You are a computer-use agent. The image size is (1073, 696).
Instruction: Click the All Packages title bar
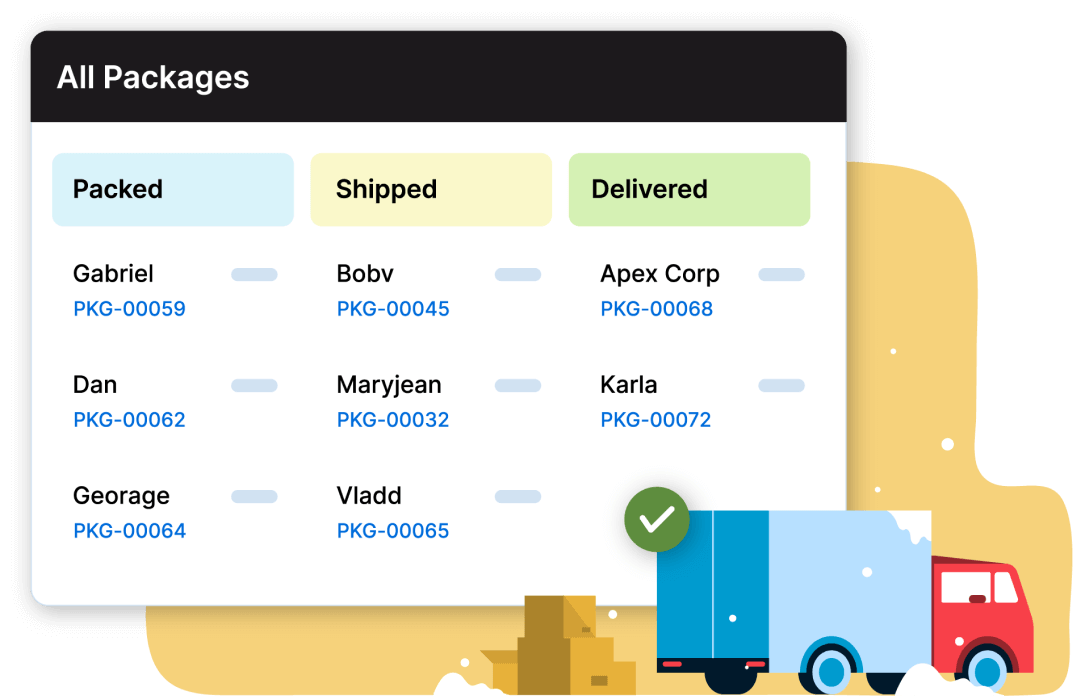[439, 77]
